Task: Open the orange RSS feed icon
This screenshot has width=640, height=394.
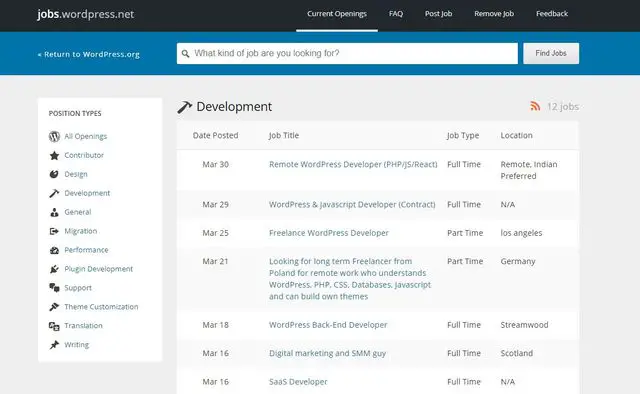Action: click(x=535, y=106)
